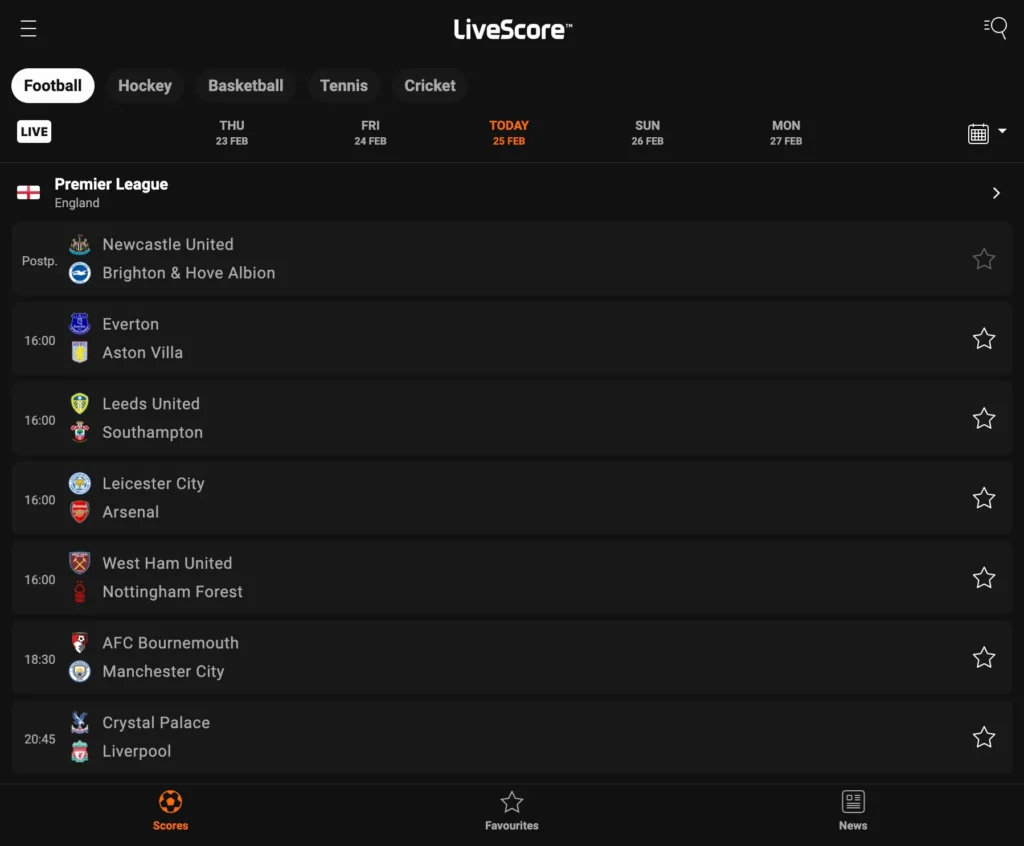
Task: Open the Brighton & Hove Albion team name
Action: [x=189, y=273]
